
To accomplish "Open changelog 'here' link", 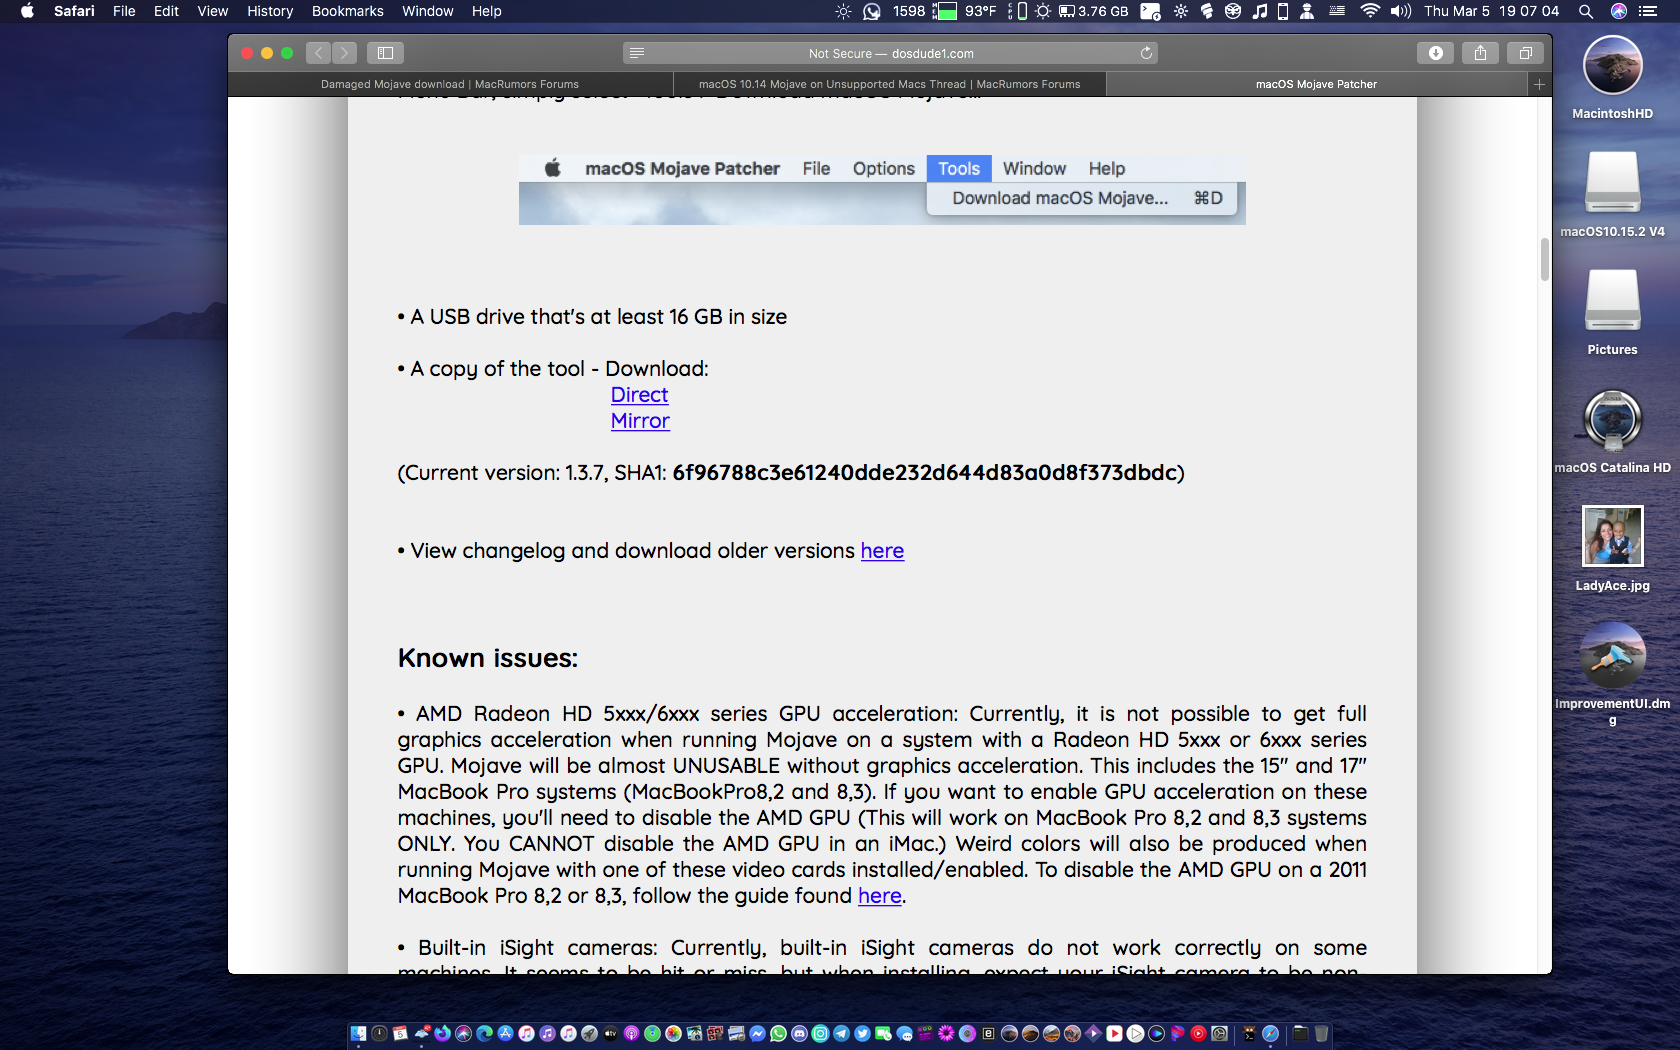I will (x=882, y=551).
